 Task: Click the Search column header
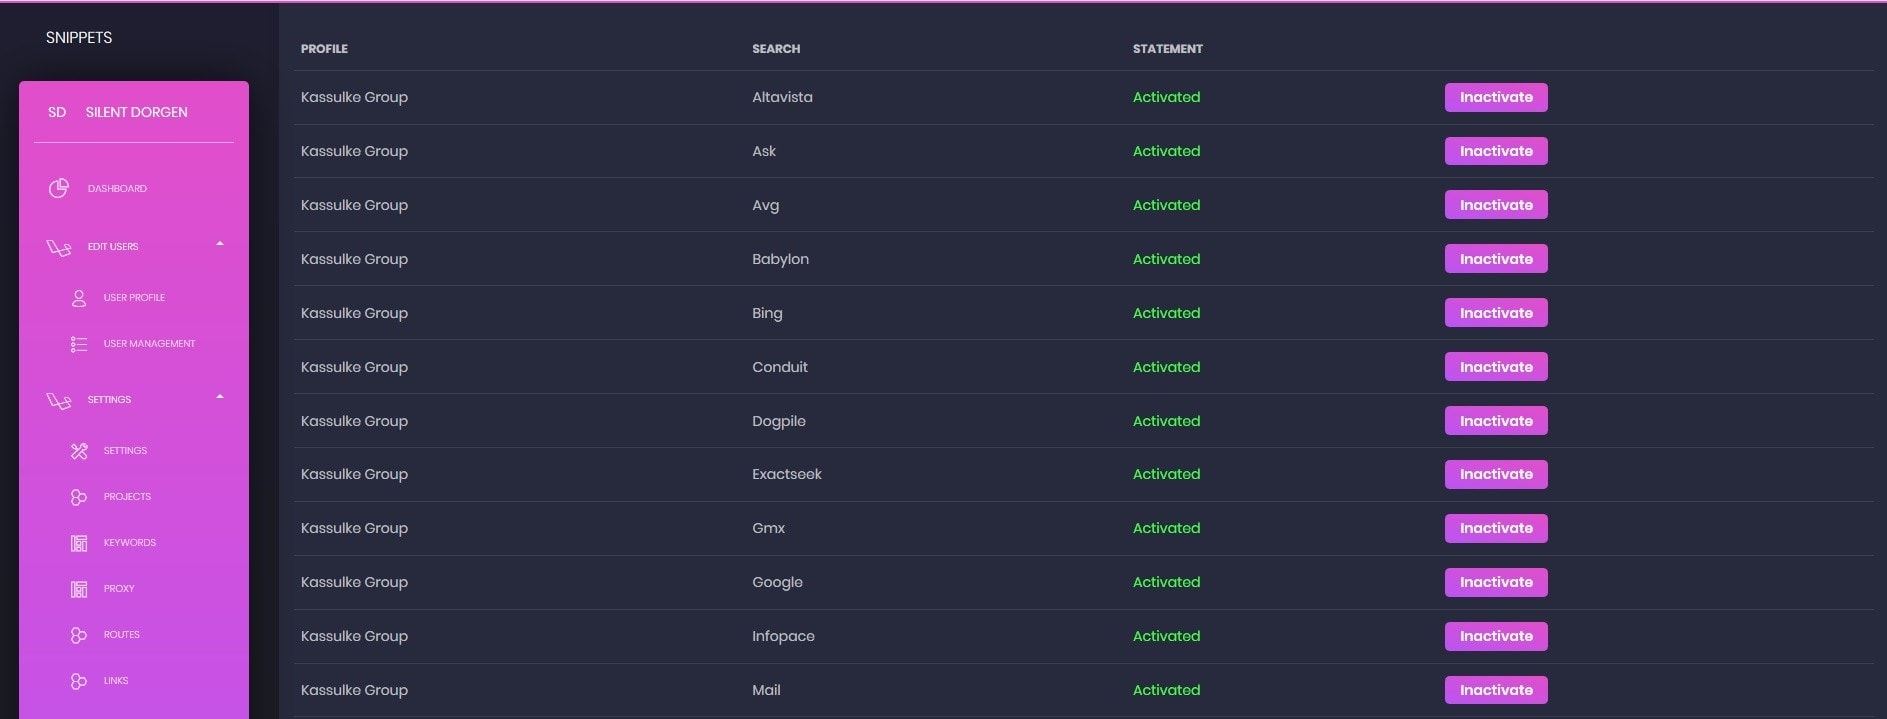coord(776,49)
